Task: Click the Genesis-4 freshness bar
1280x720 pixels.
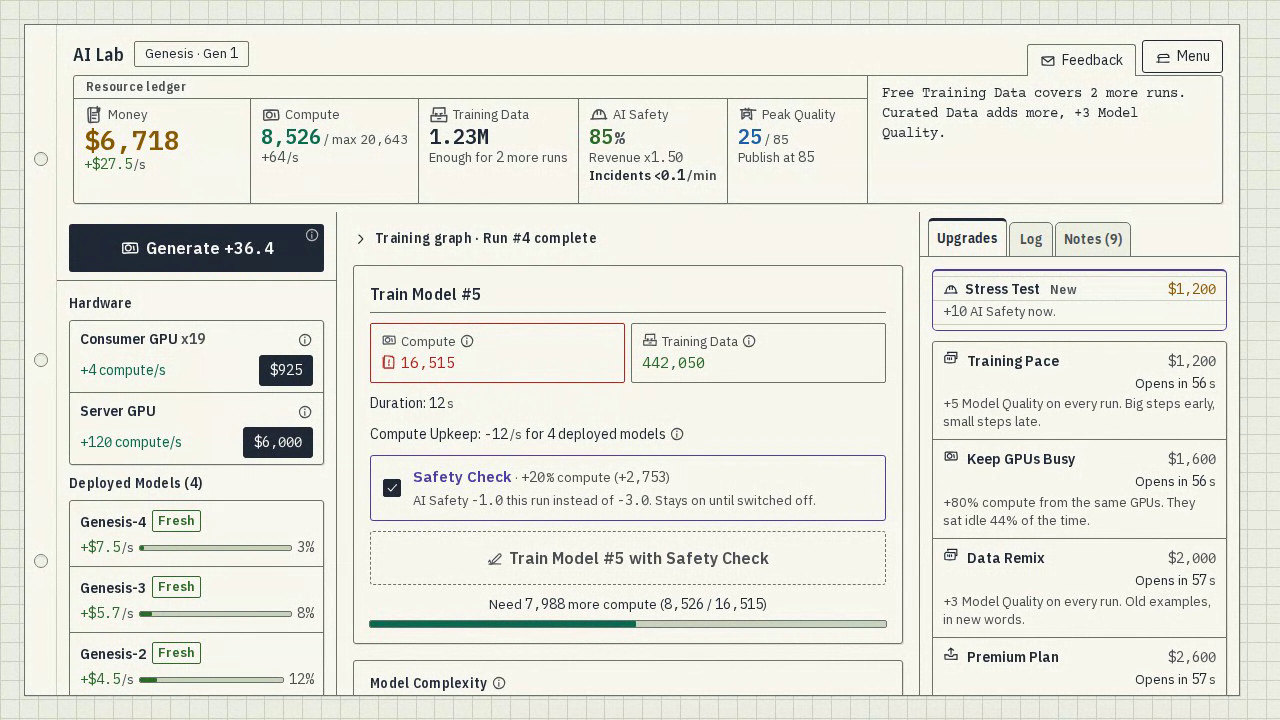Action: point(216,548)
